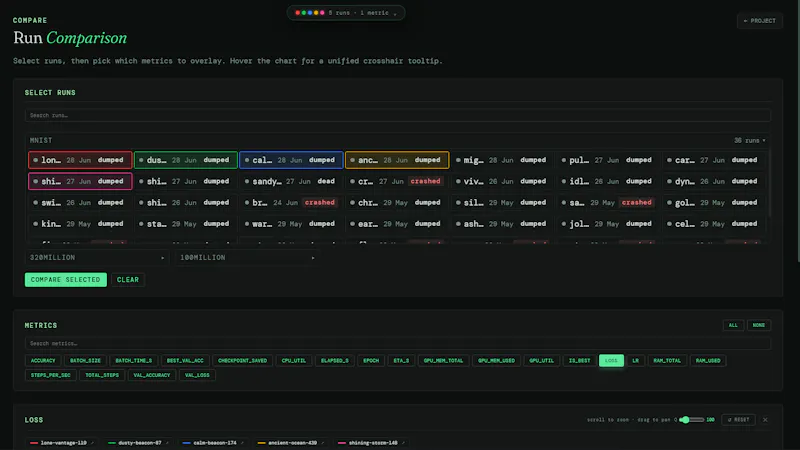Toggle the EPOCH metric chip
Screen dimensions: 800x450
371,361
